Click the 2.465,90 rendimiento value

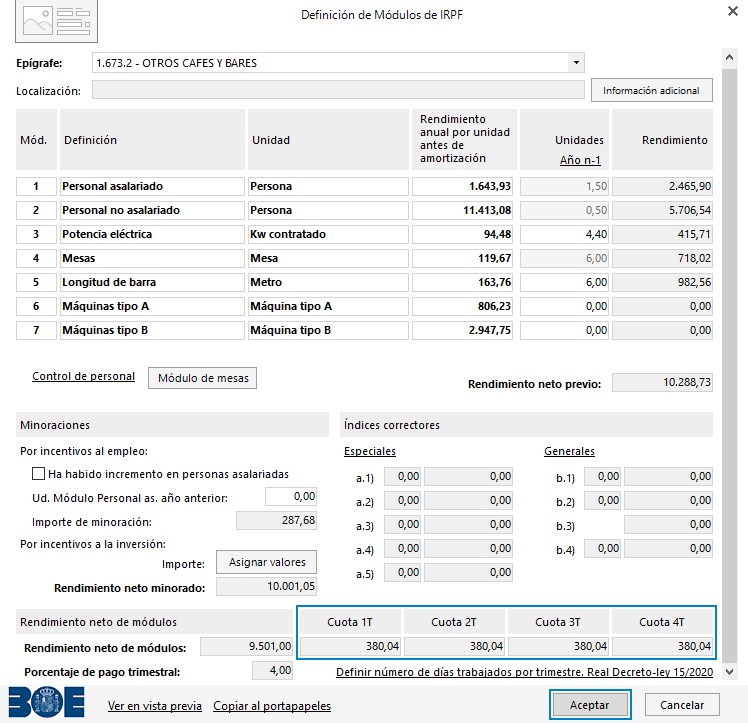pos(663,186)
